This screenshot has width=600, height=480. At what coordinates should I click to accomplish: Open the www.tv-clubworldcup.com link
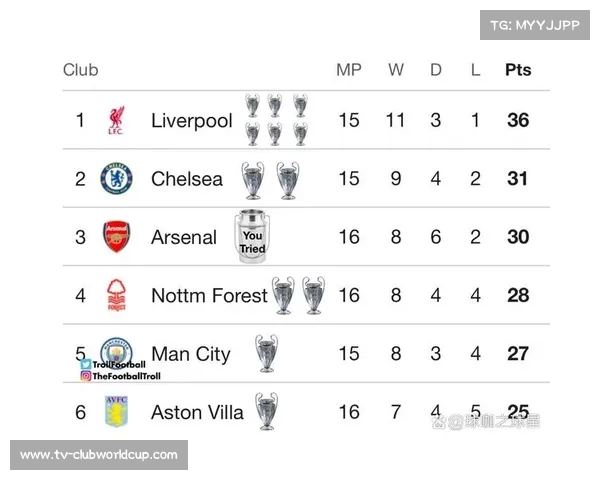click(99, 455)
